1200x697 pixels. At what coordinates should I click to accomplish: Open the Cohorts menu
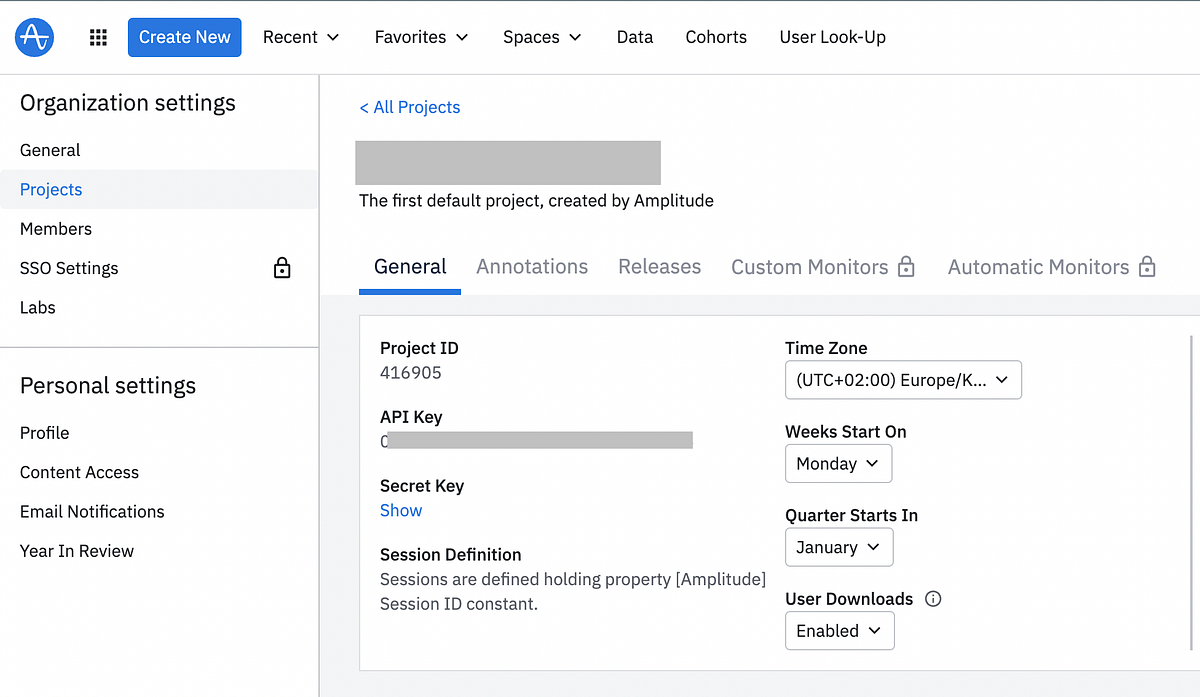click(716, 37)
